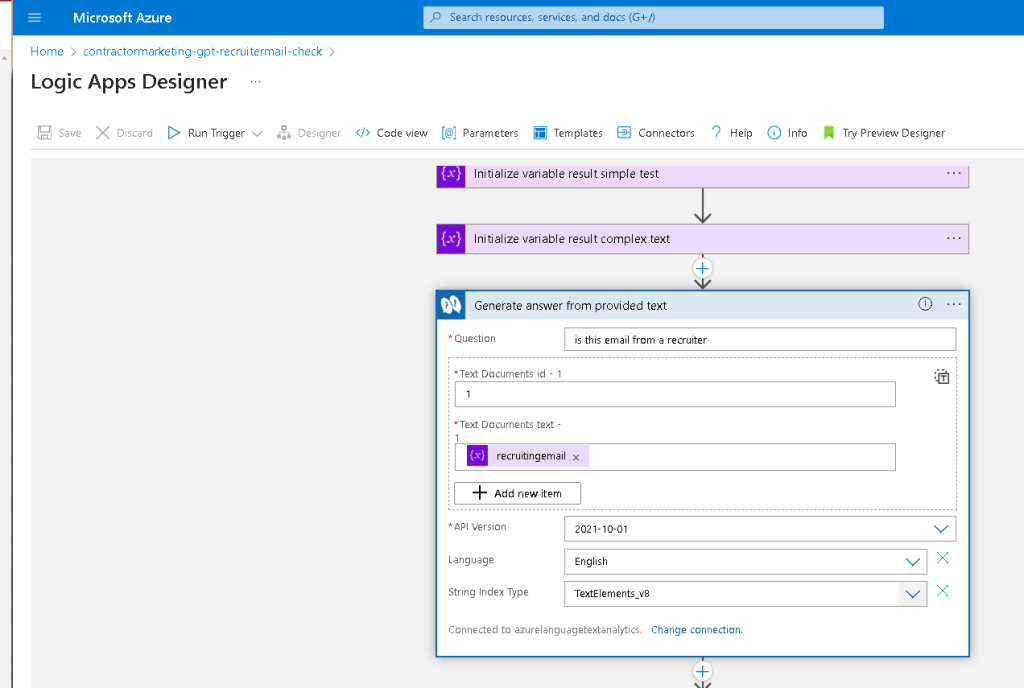Select the recruitingemail variable token
This screenshot has height=688, width=1024.
(x=526, y=456)
